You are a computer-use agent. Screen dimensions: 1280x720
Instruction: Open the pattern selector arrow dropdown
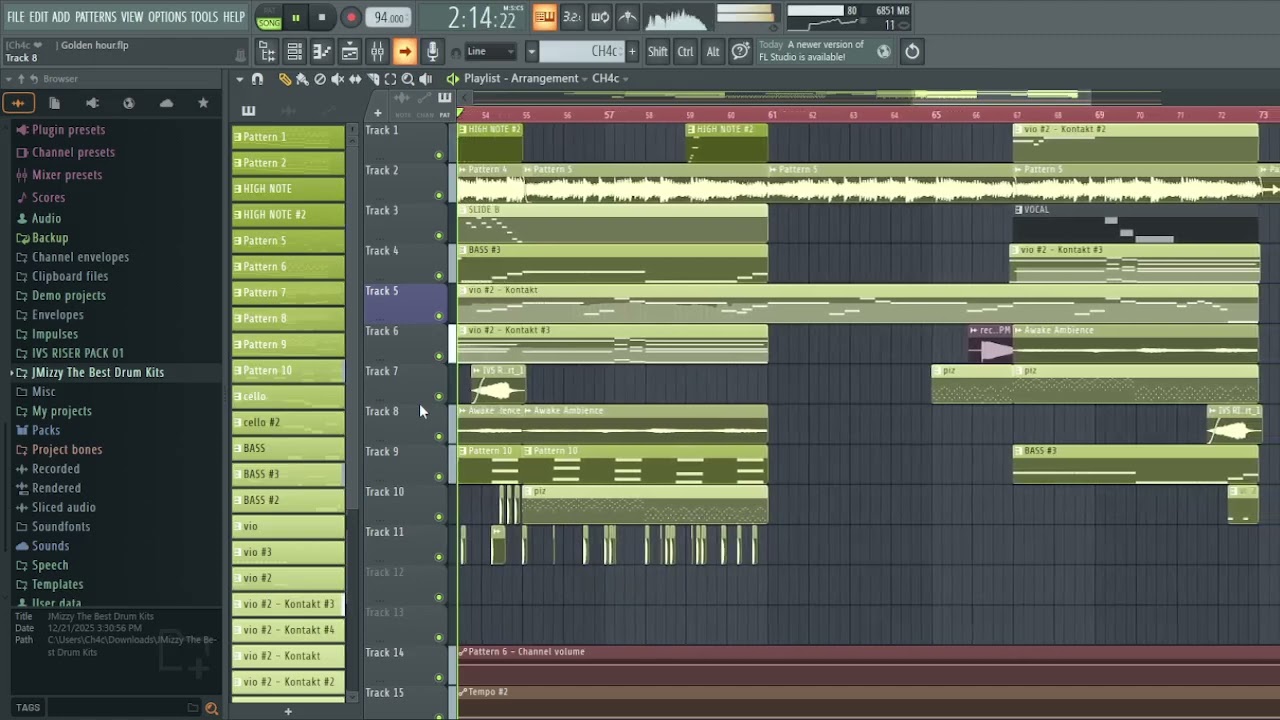pos(532,52)
